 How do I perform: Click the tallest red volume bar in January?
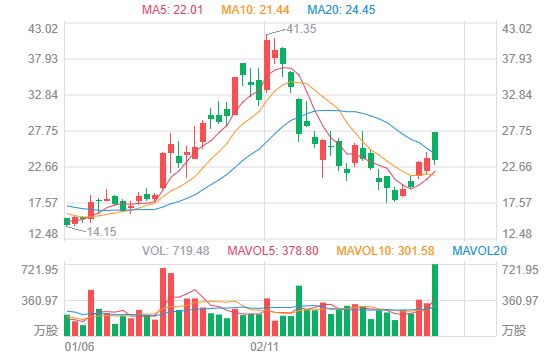(x=163, y=302)
